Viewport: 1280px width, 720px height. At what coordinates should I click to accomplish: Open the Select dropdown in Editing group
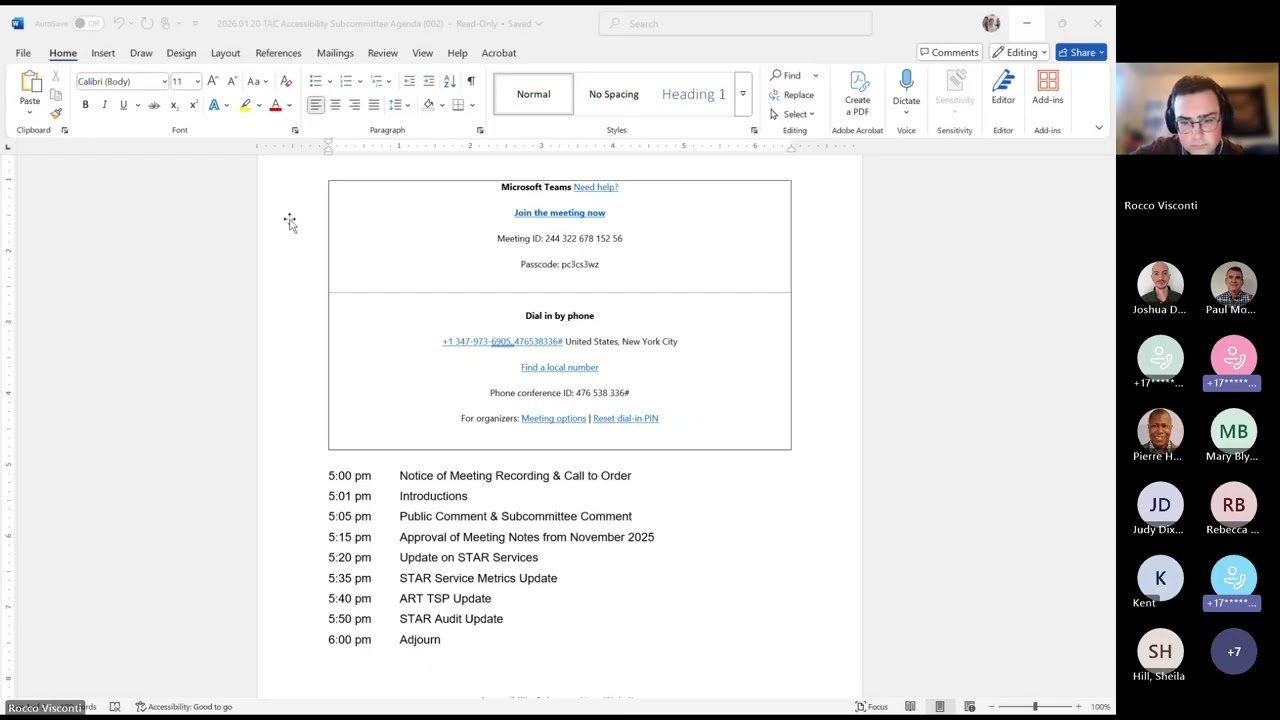pos(792,114)
